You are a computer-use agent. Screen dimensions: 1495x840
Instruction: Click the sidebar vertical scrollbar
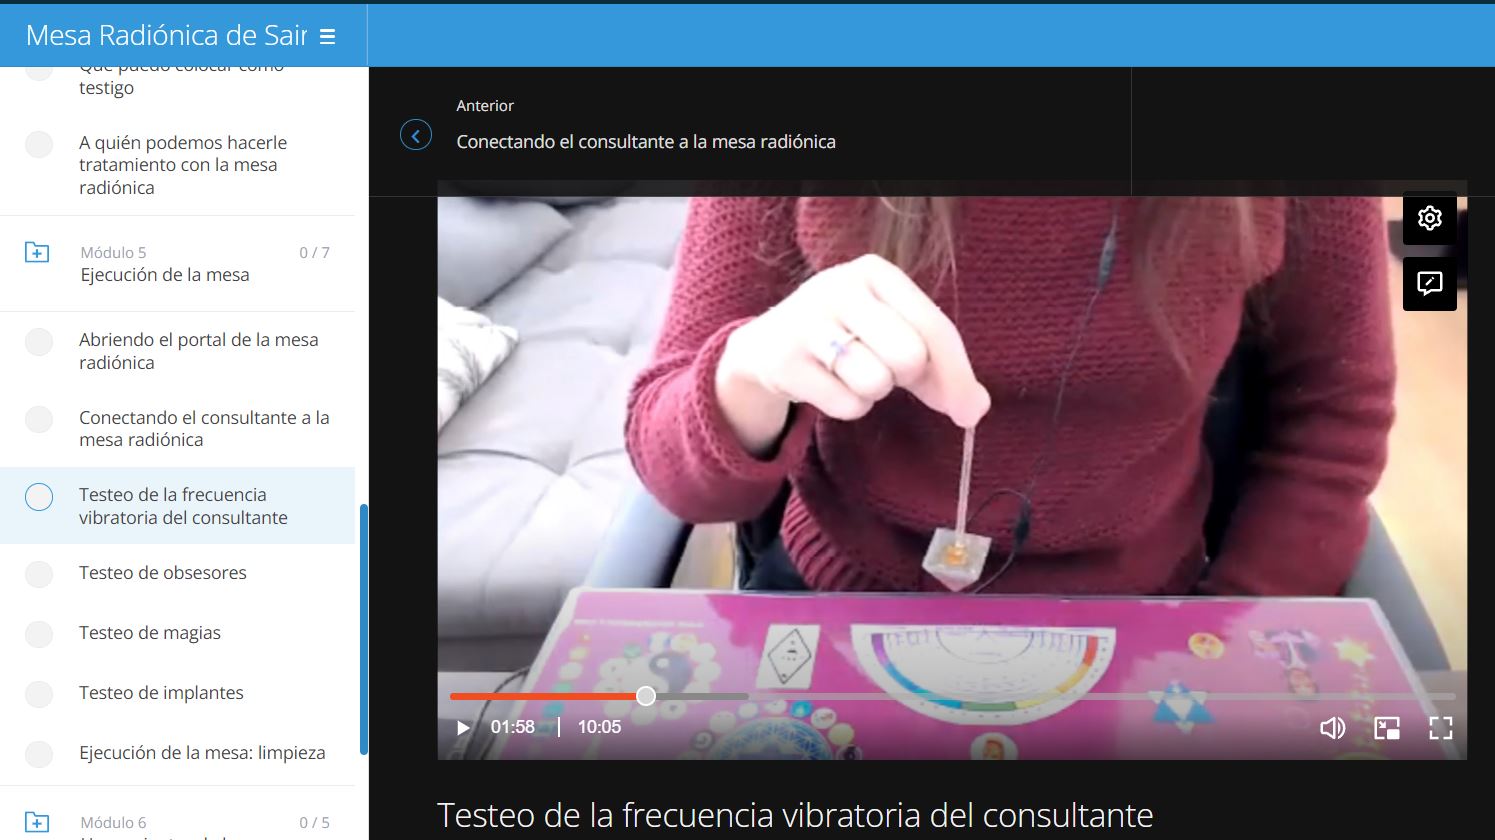(x=364, y=630)
